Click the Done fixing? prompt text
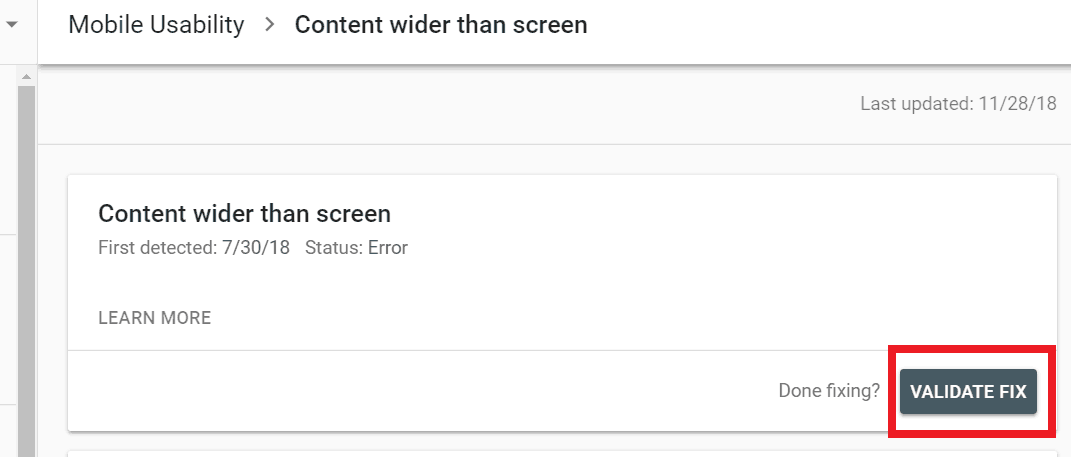The width and height of the screenshot is (1071, 457). click(x=829, y=391)
